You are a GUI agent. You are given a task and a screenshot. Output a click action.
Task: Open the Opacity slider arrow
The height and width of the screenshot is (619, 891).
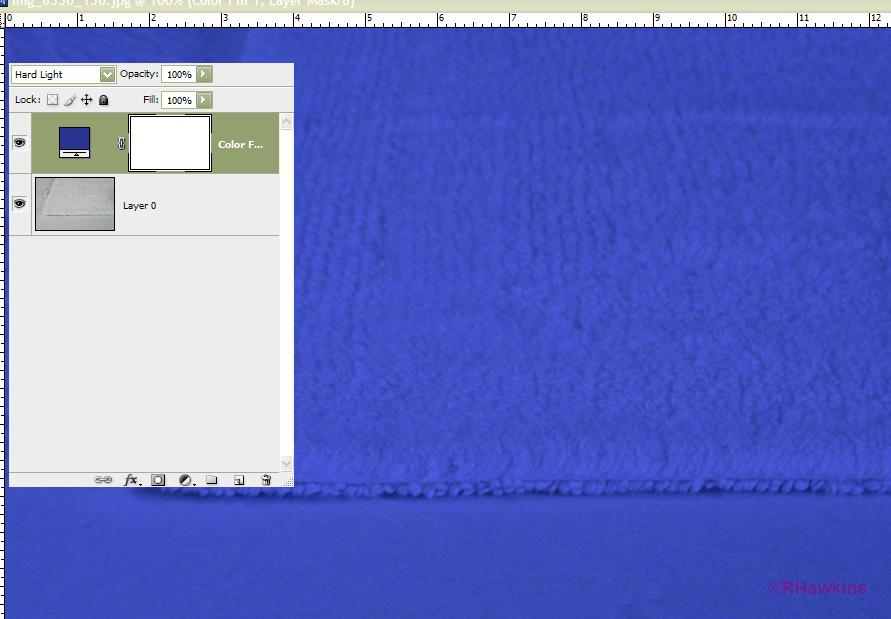pyautogui.click(x=204, y=74)
